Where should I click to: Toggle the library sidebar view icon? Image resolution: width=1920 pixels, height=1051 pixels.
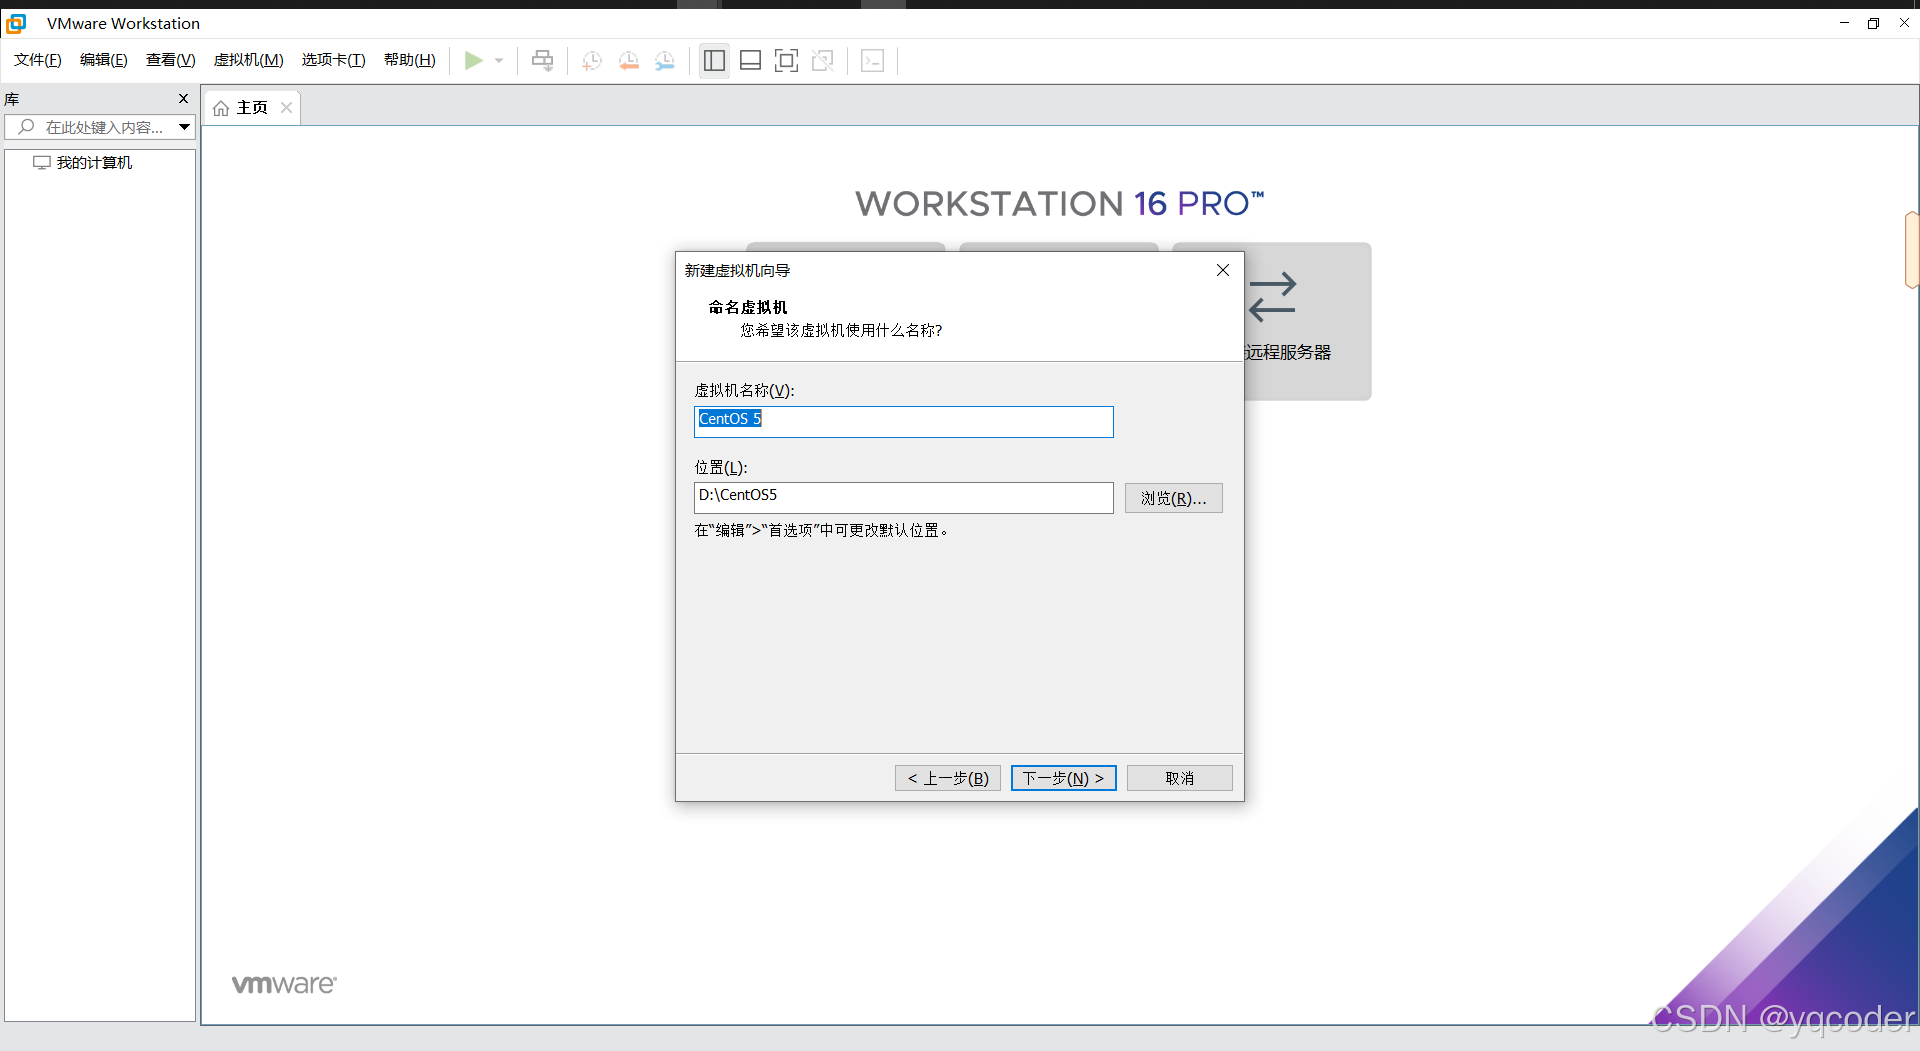(x=714, y=61)
